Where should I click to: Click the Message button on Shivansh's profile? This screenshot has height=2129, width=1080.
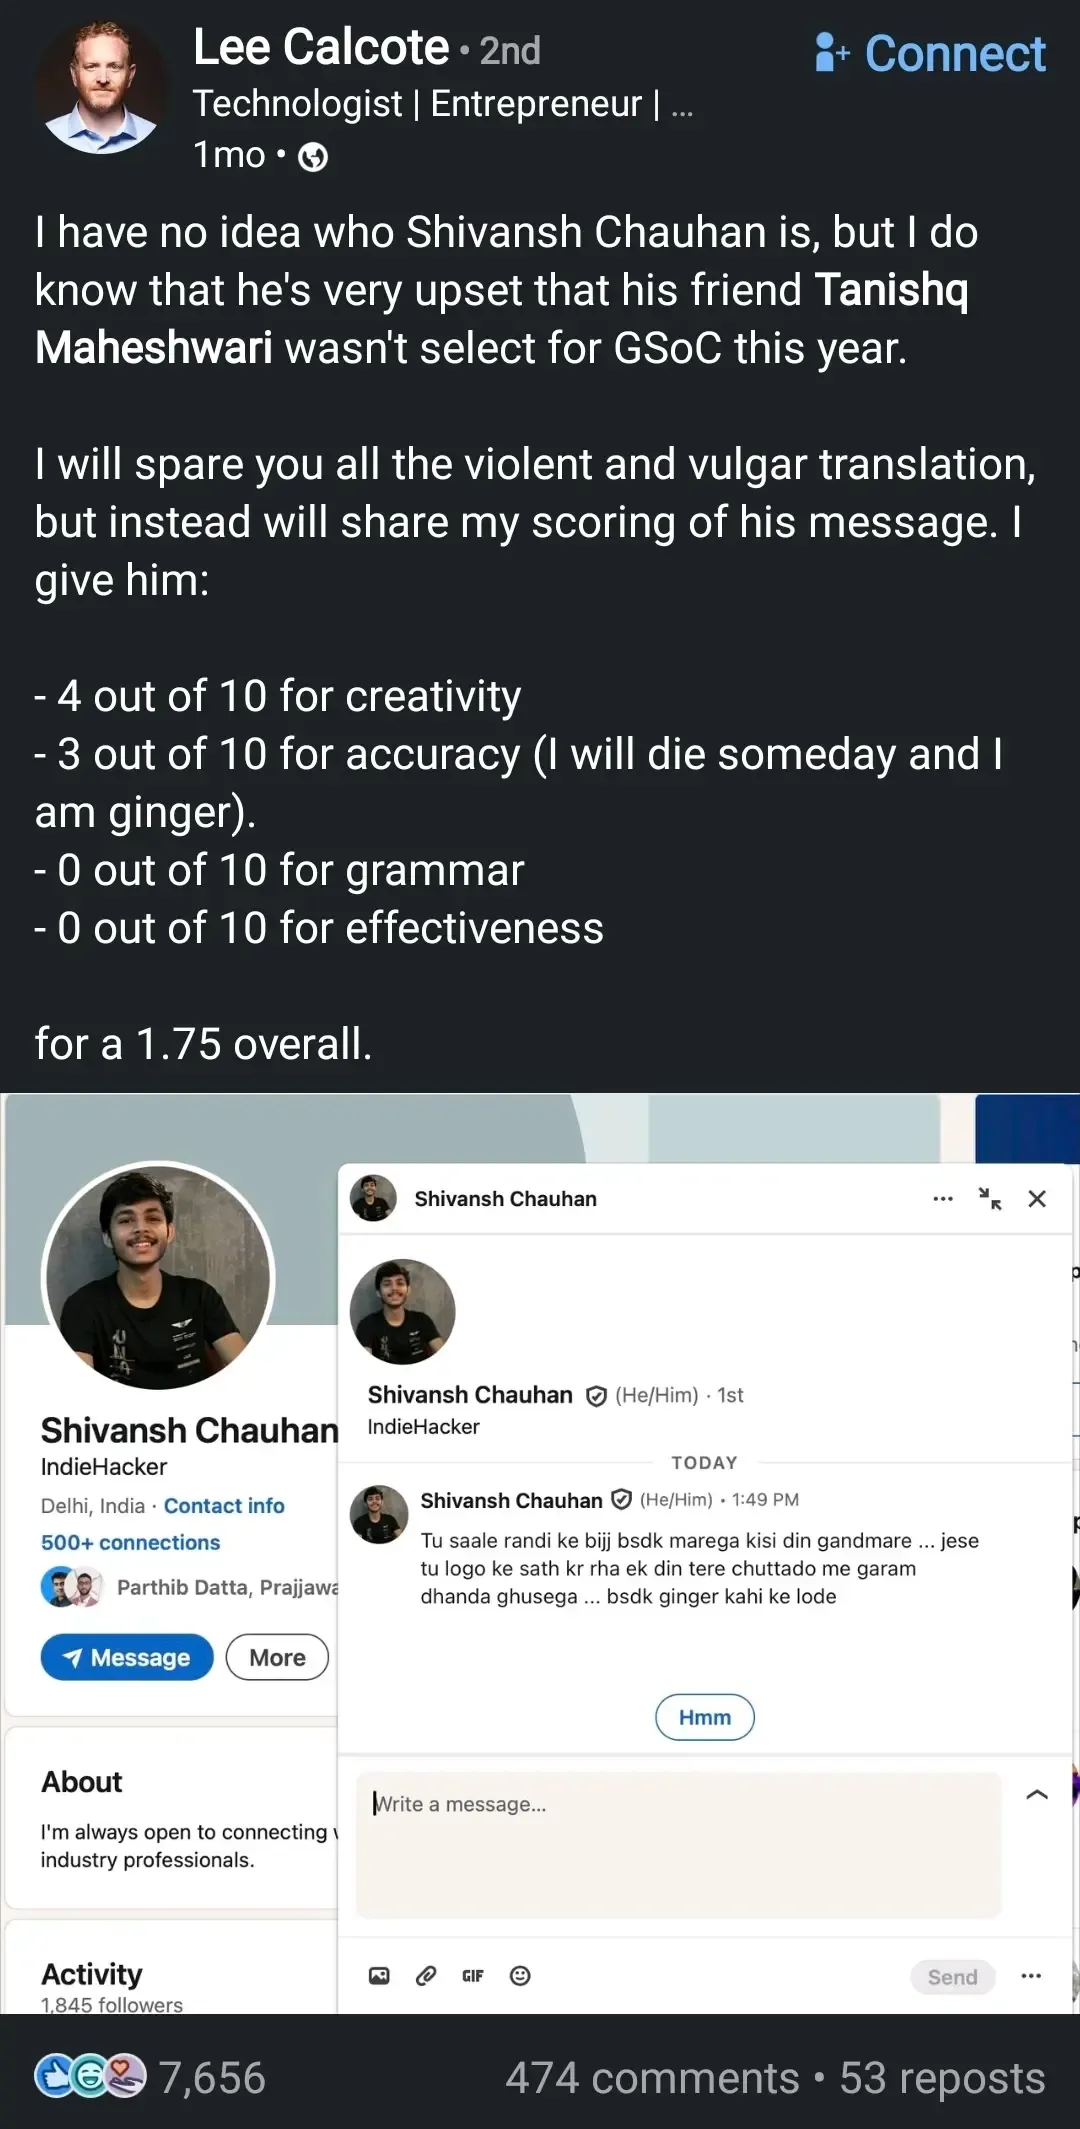pos(126,1657)
